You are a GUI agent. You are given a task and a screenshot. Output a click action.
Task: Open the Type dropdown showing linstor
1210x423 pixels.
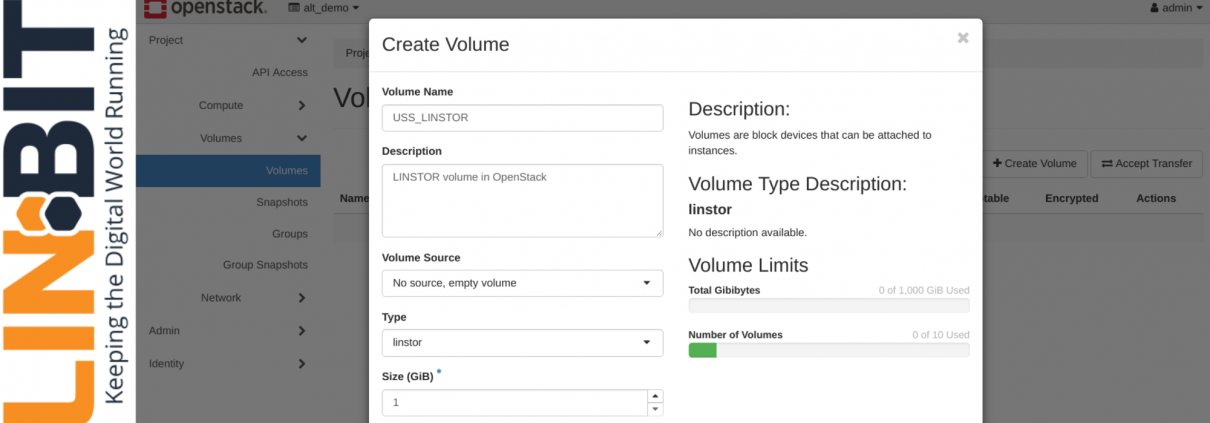[x=522, y=343]
